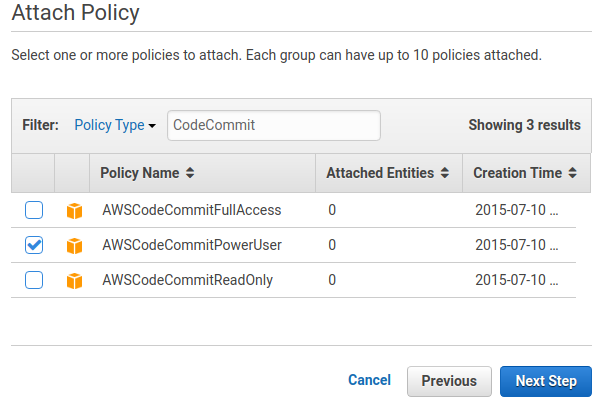The width and height of the screenshot is (607, 405).
Task: Click the Policy Name column header
Action: (x=202, y=173)
